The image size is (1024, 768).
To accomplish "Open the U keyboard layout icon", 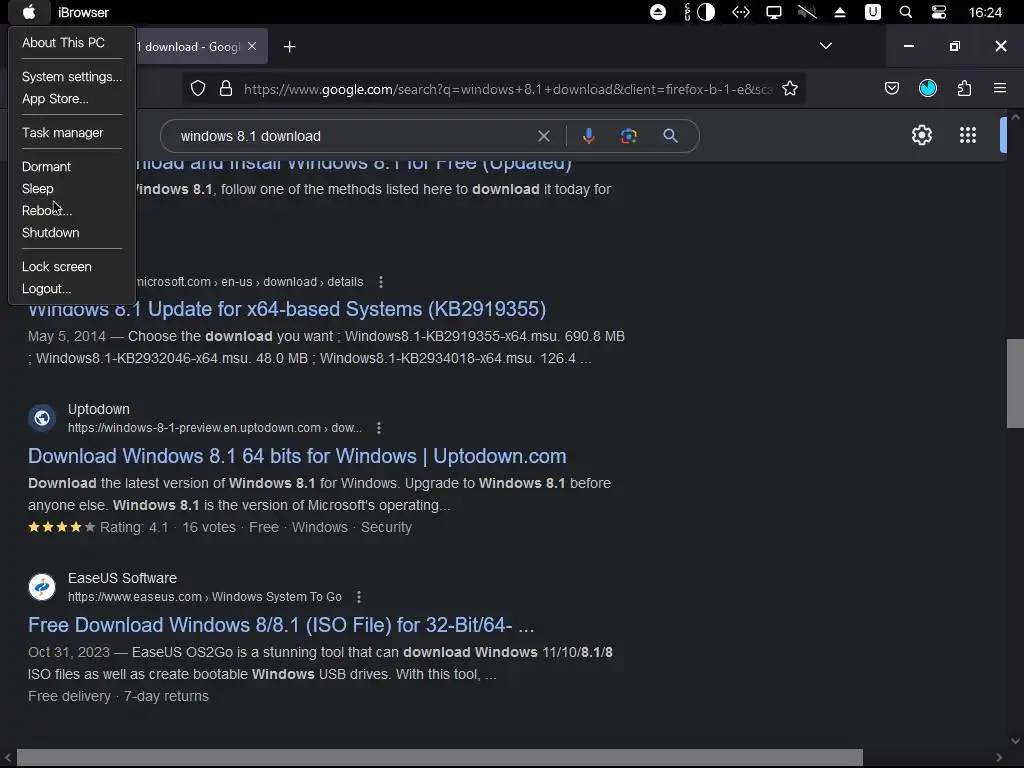I will point(872,12).
